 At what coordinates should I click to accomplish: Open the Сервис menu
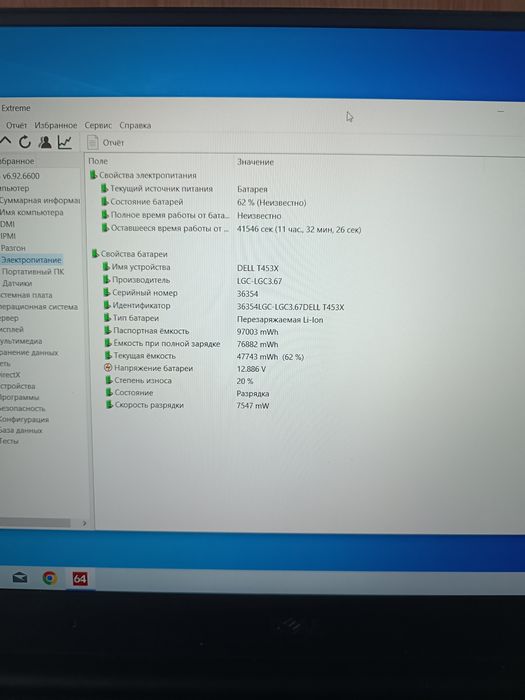(98, 125)
